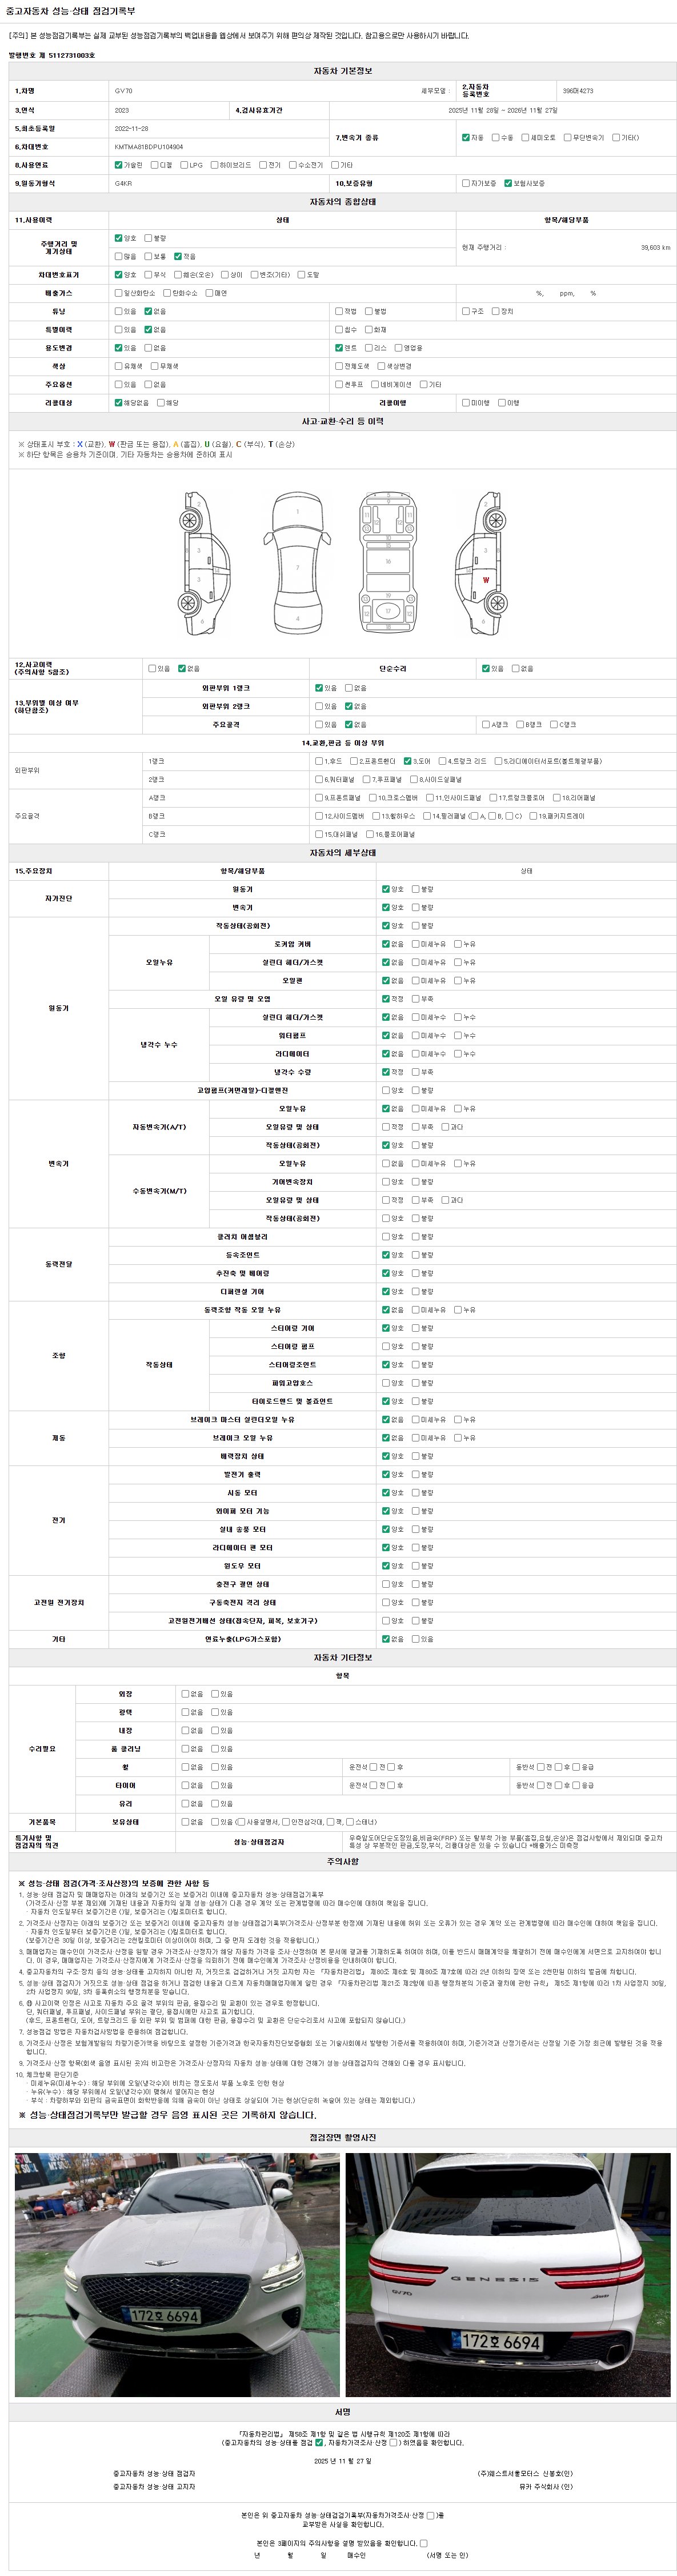Check the 자기보증 warranty checkbox
This screenshot has height=2576, width=677.
pos(466,184)
